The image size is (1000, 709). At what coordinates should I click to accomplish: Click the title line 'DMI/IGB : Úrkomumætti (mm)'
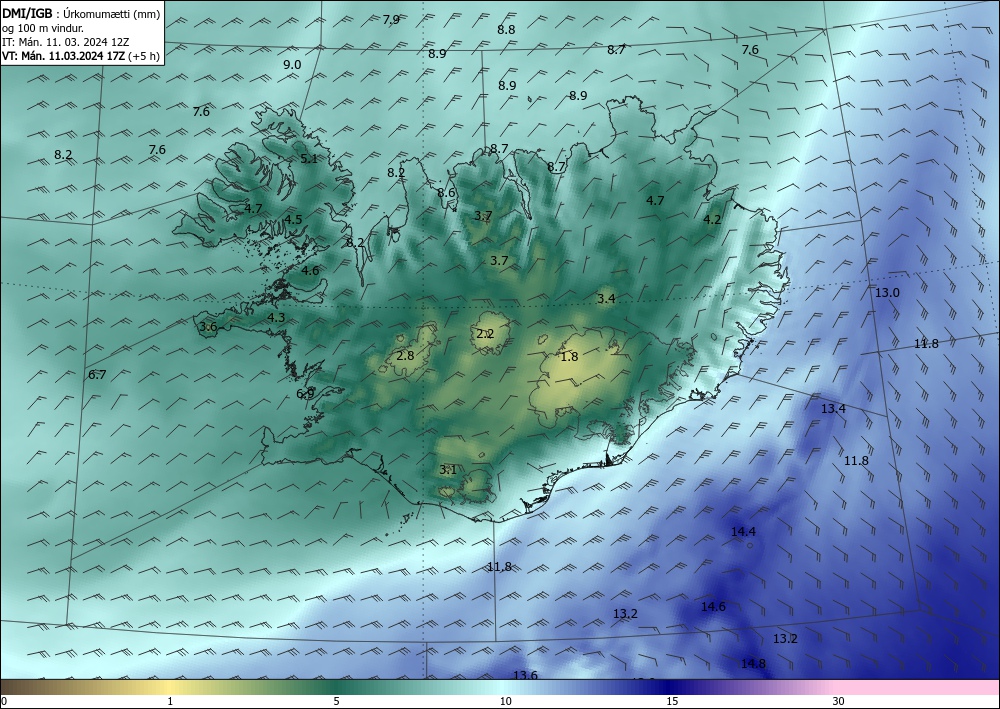[x=81, y=13]
